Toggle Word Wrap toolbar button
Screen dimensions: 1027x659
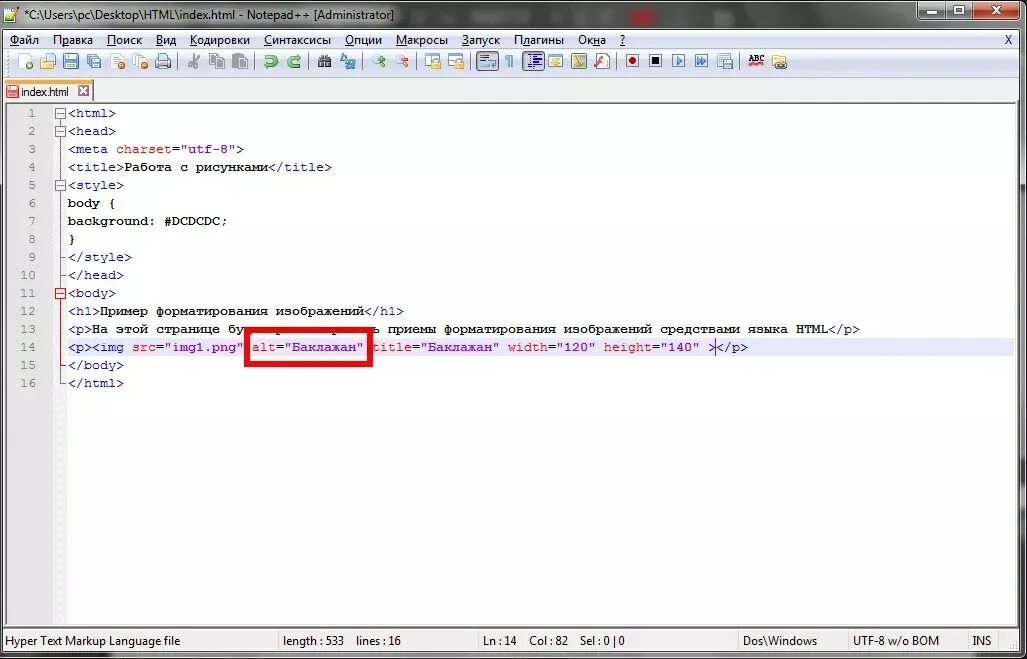[487, 62]
